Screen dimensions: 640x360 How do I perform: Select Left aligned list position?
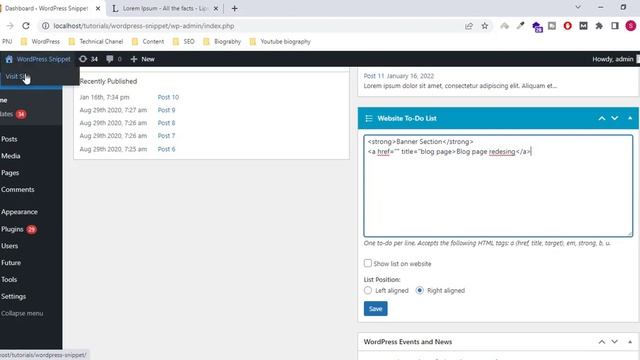[368, 290]
